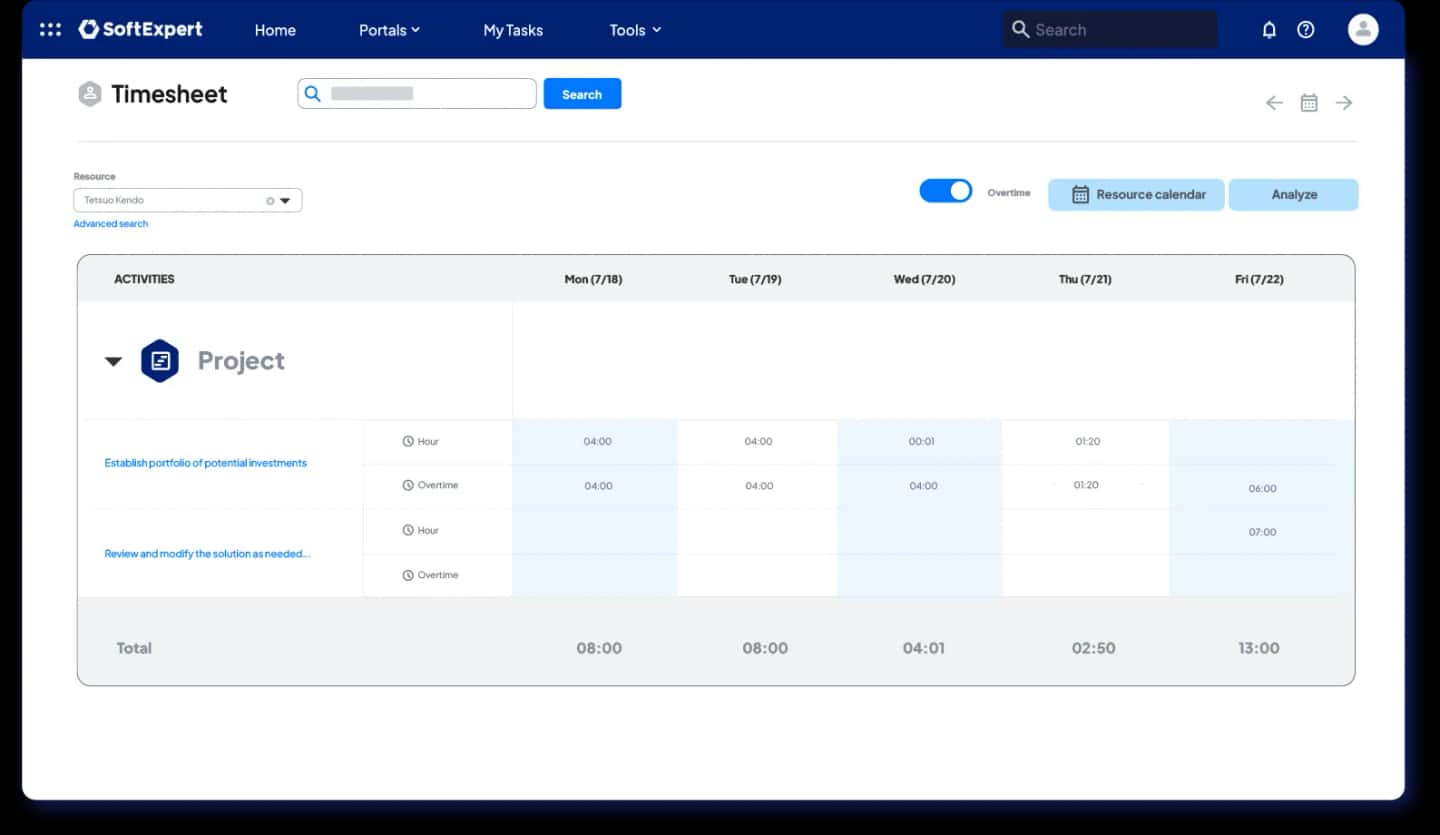This screenshot has height=835, width=1440.
Task: Go to previous week arrow
Action: click(x=1274, y=103)
